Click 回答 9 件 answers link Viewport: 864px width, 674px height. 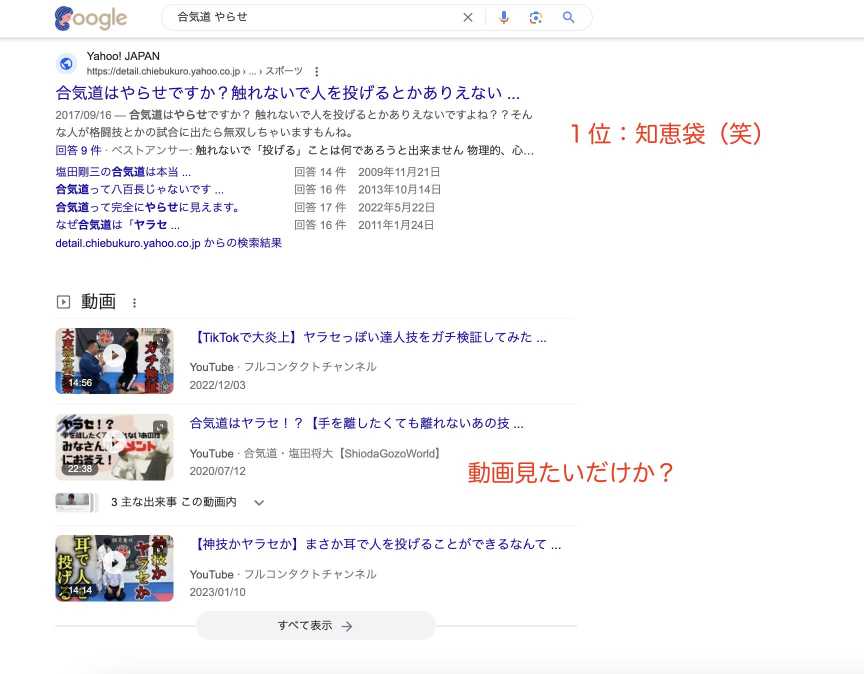[x=78, y=150]
